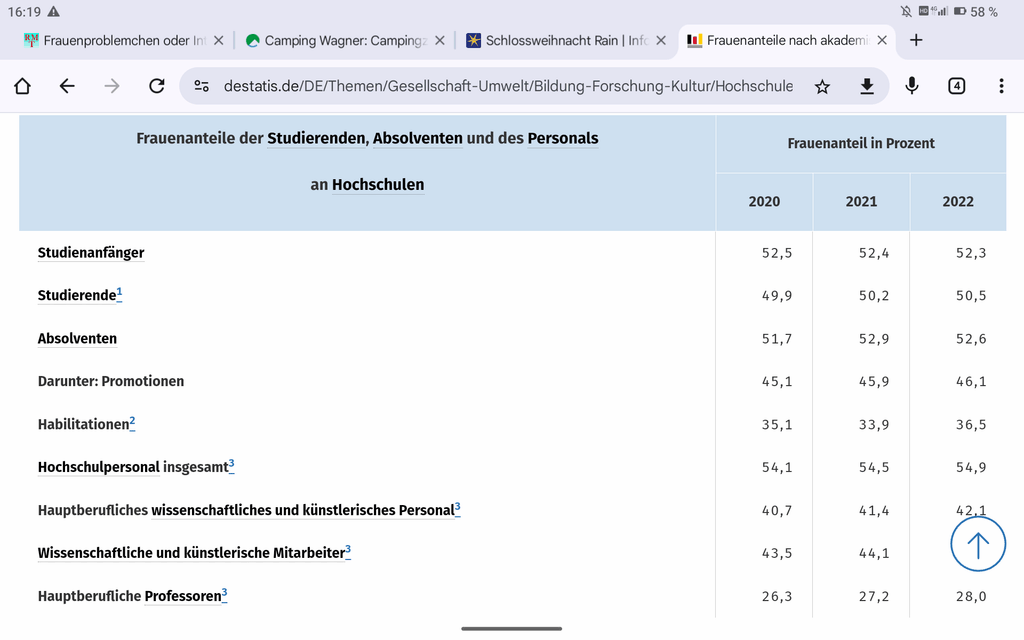Click the Hochschulpersonal link
This screenshot has height=640, width=1024.
click(99, 467)
